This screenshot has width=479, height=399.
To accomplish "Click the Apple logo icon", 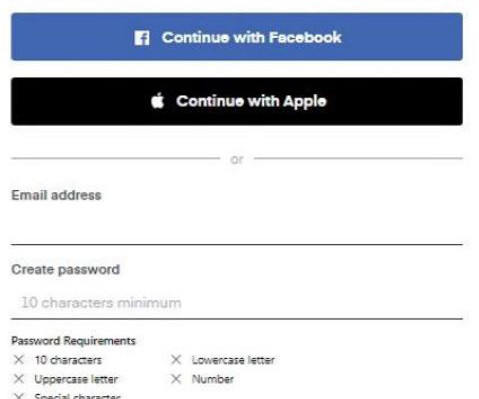I will tap(158, 101).
